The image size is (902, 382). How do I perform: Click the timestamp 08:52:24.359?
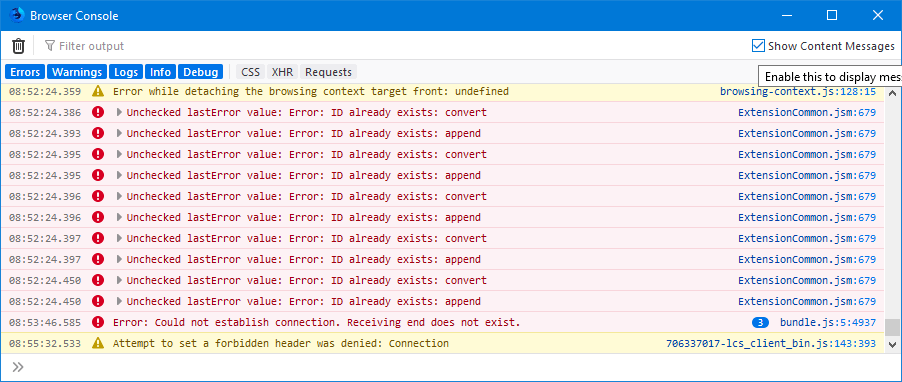pos(45,91)
